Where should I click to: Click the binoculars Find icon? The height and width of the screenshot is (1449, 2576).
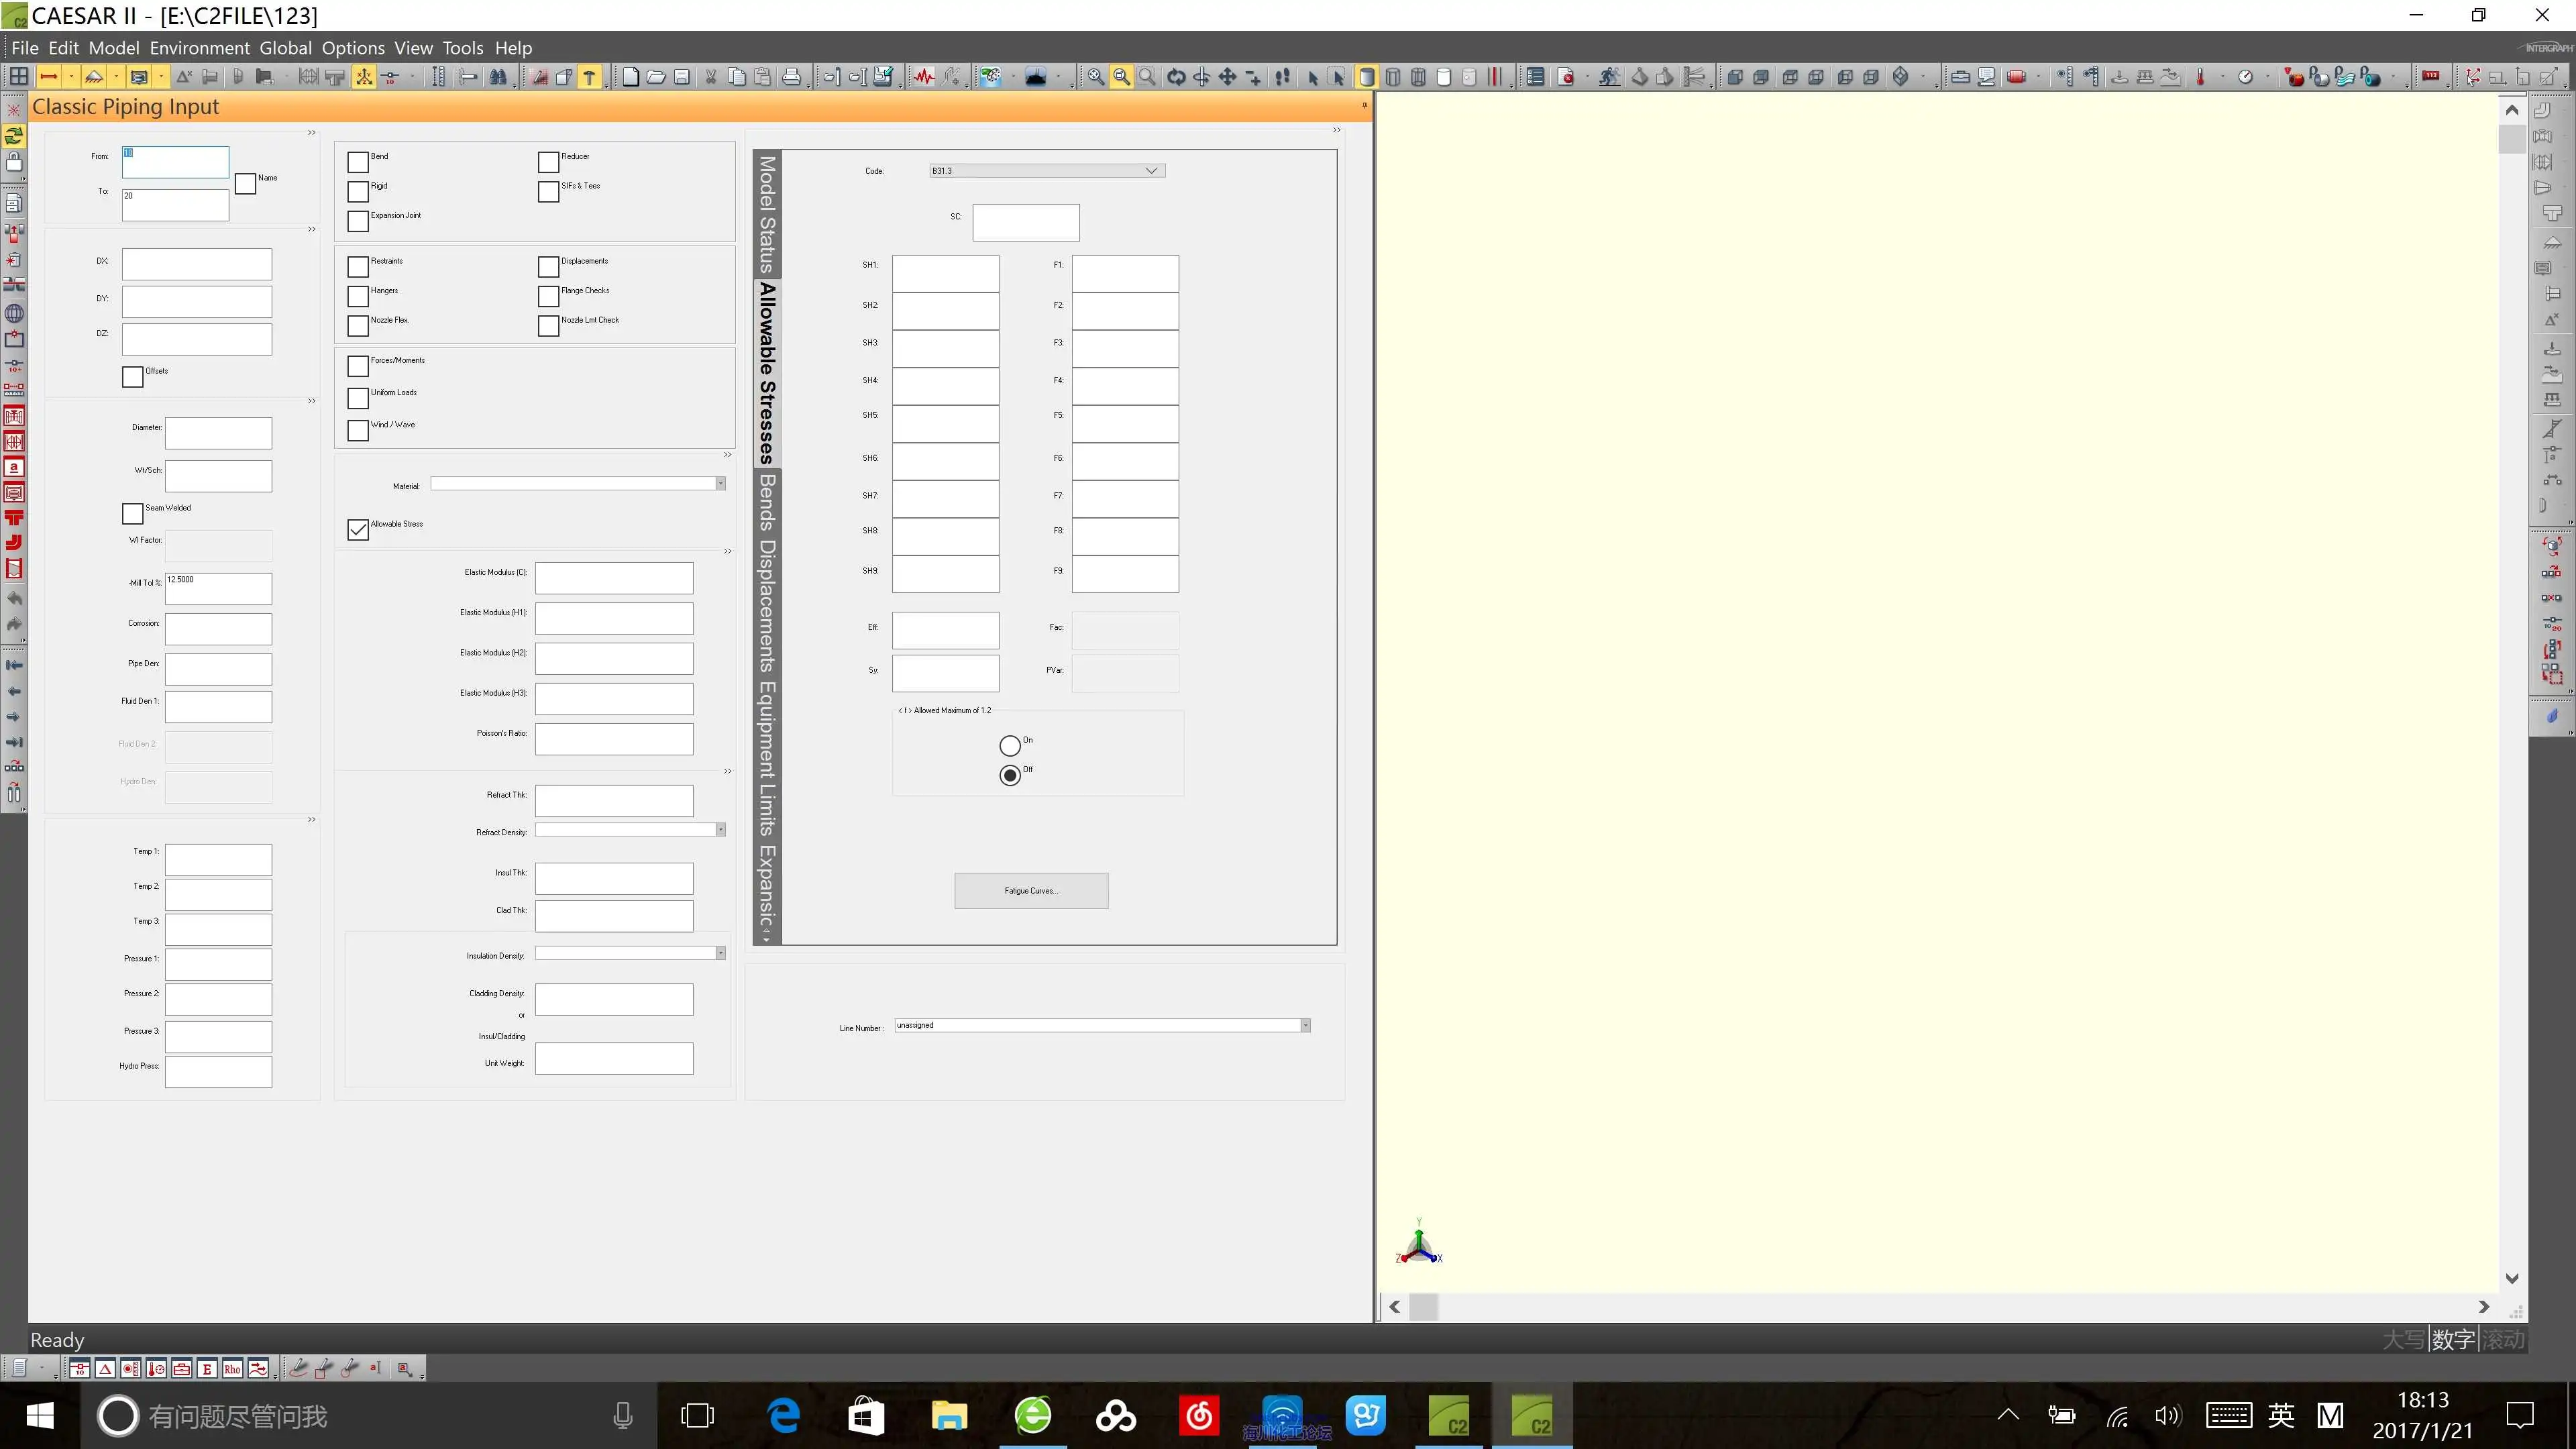(x=498, y=77)
